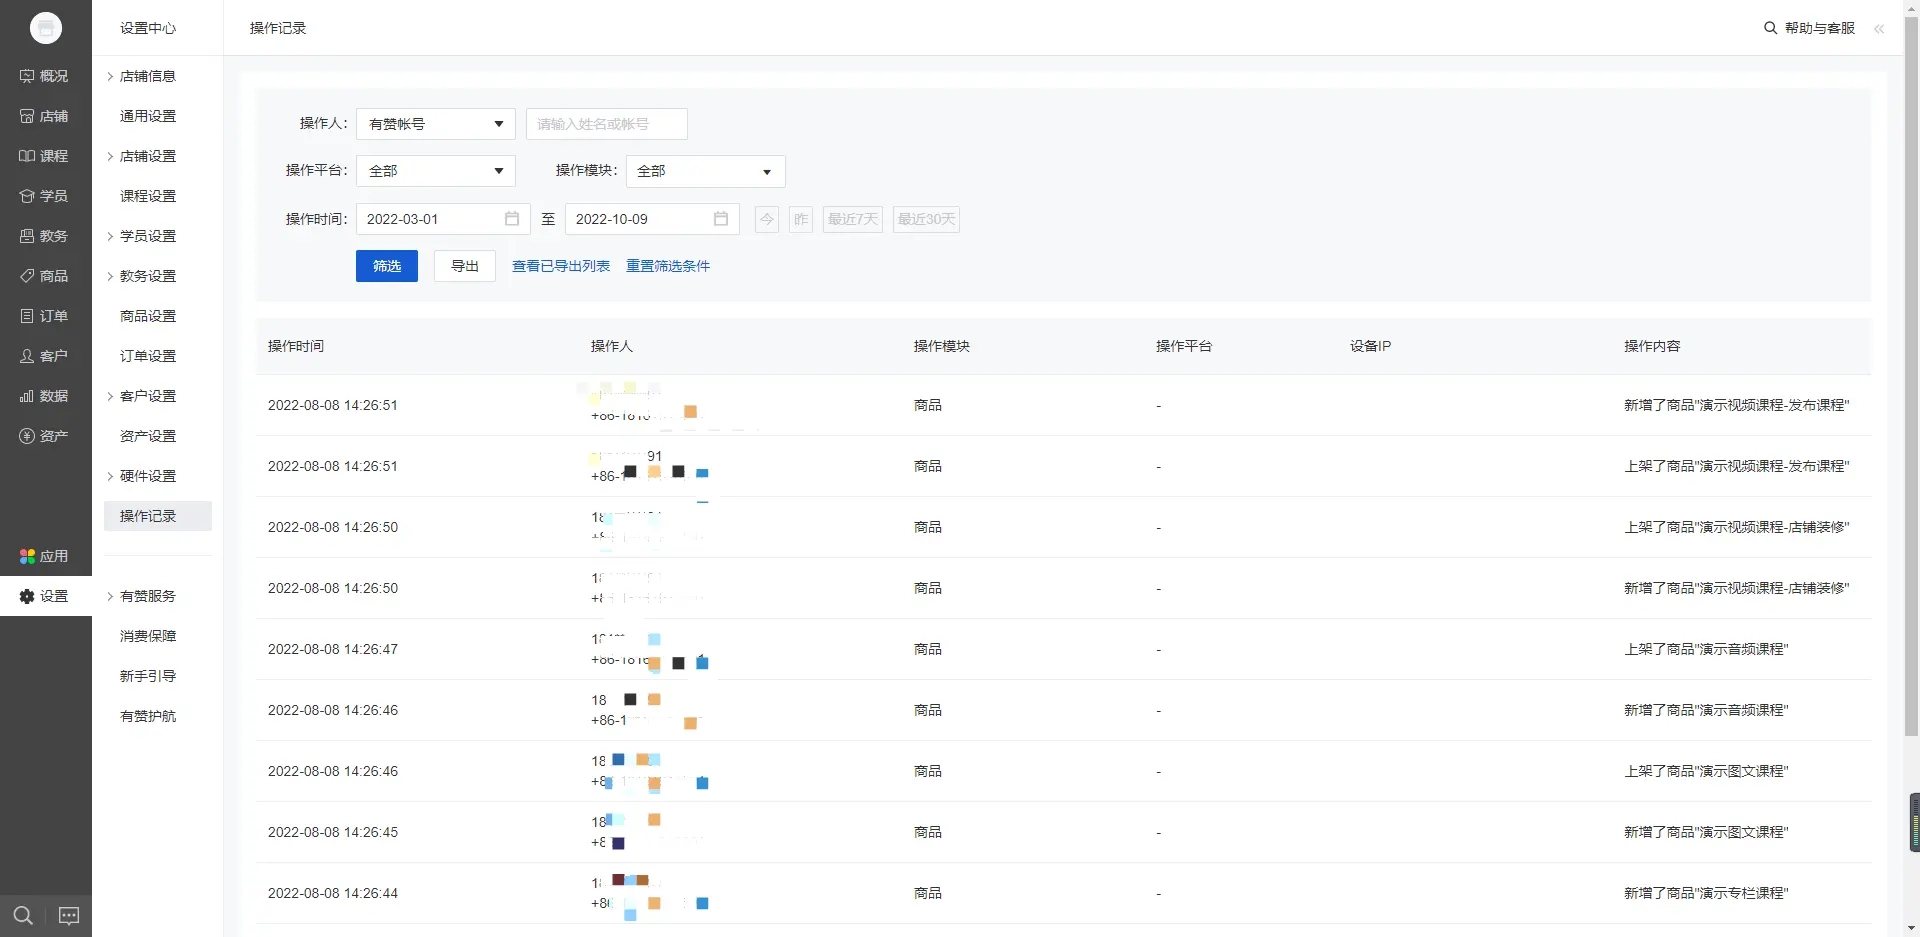The image size is (1920, 937).
Task: Open 资产设置 menu item
Action: tap(148, 436)
